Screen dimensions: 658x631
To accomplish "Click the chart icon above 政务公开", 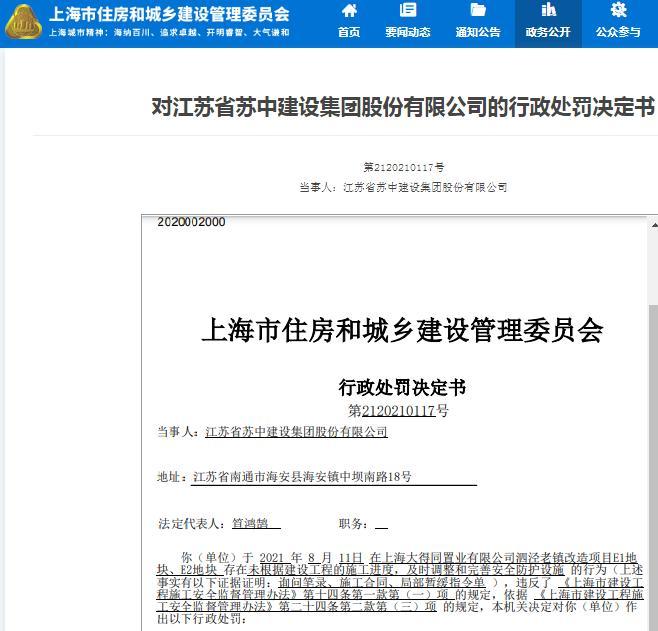I will coord(548,10).
